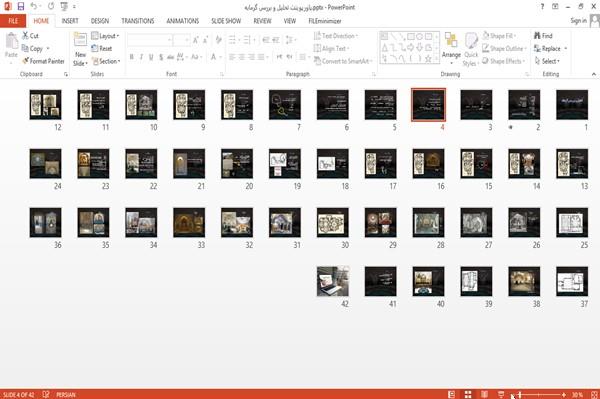
Task: Click the Start From Beginning icon
Action: pos(64,7)
